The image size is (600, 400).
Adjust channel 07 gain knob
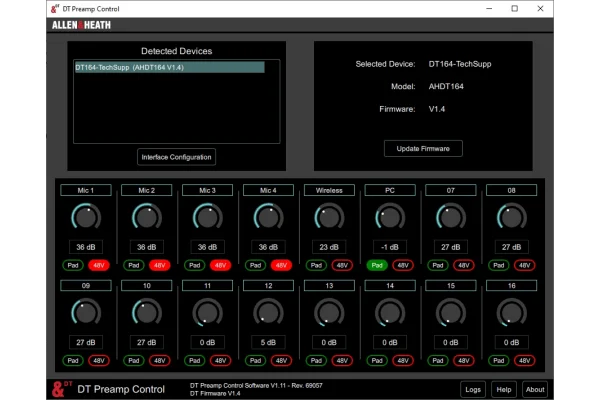[451, 217]
